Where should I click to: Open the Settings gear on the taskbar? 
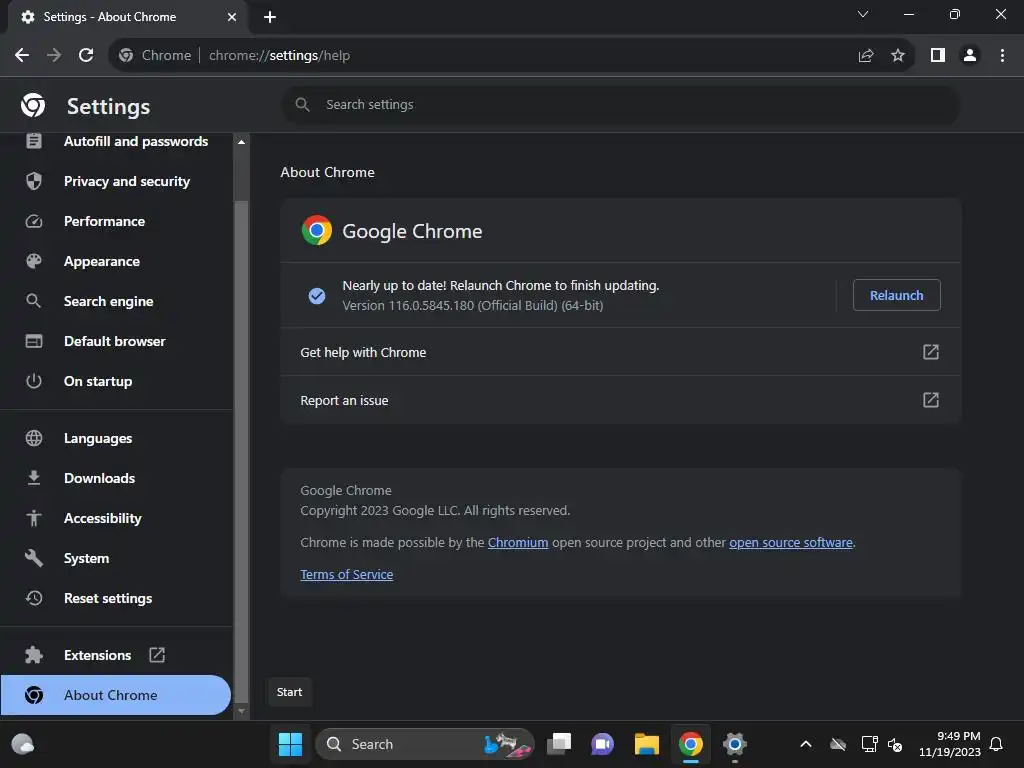click(735, 744)
